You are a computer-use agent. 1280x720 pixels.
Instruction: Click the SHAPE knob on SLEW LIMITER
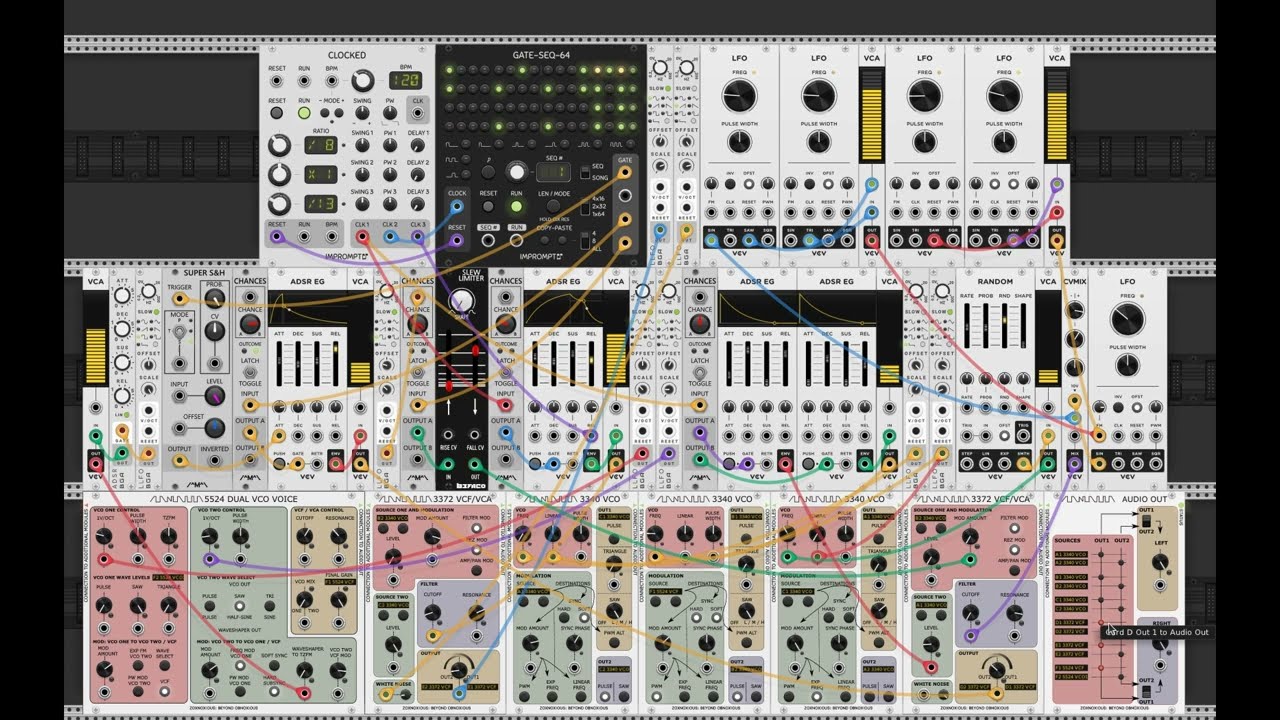click(x=462, y=302)
